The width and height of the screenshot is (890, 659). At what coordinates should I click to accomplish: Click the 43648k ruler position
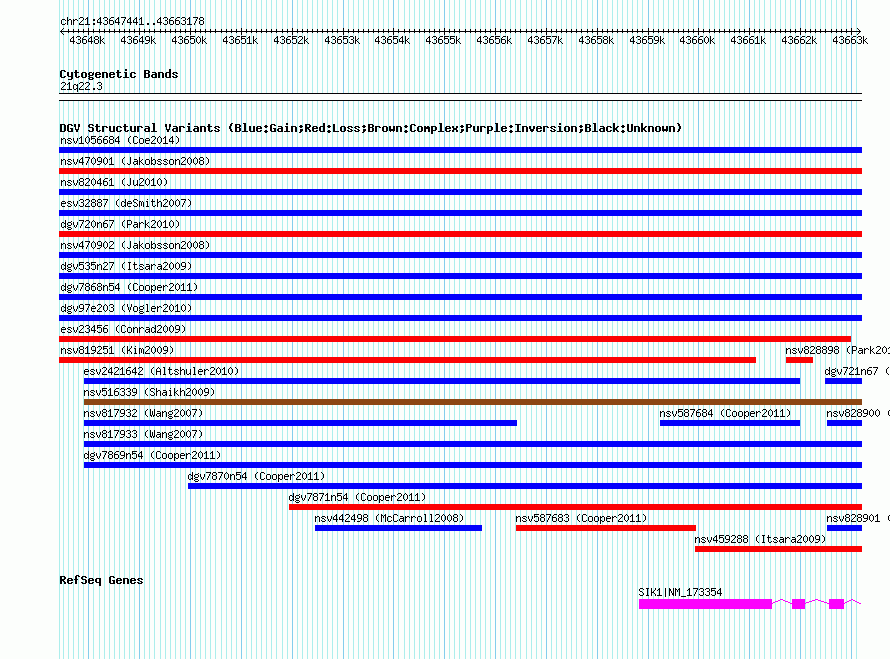(87, 40)
